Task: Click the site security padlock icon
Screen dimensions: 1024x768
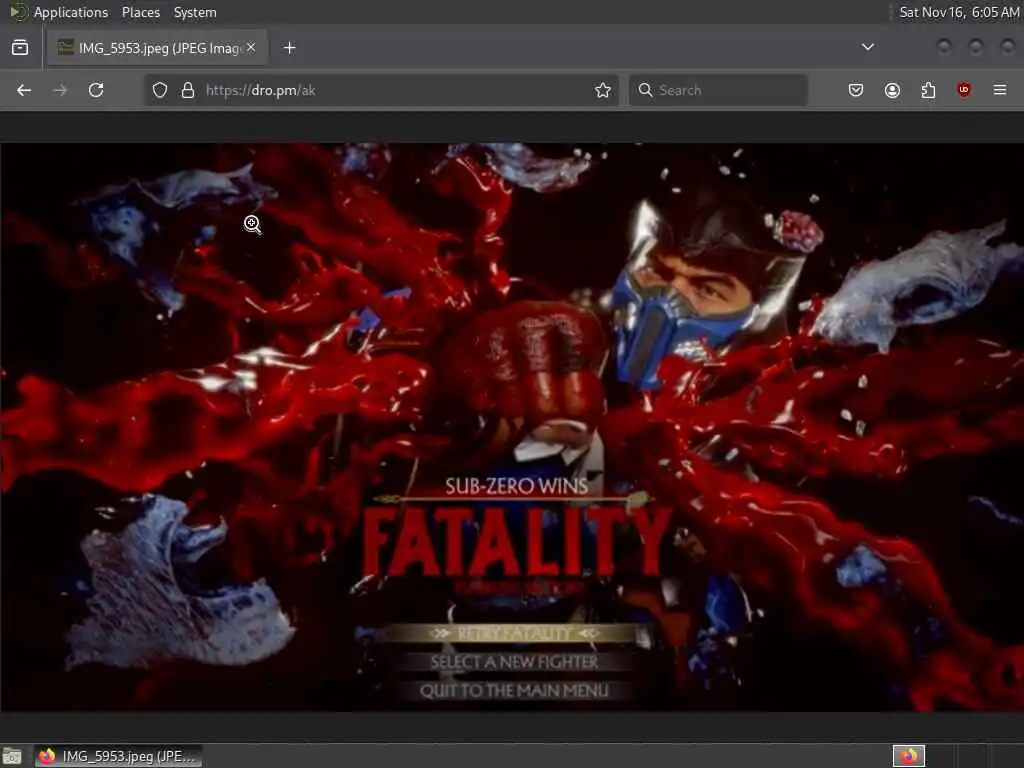Action: pyautogui.click(x=188, y=90)
